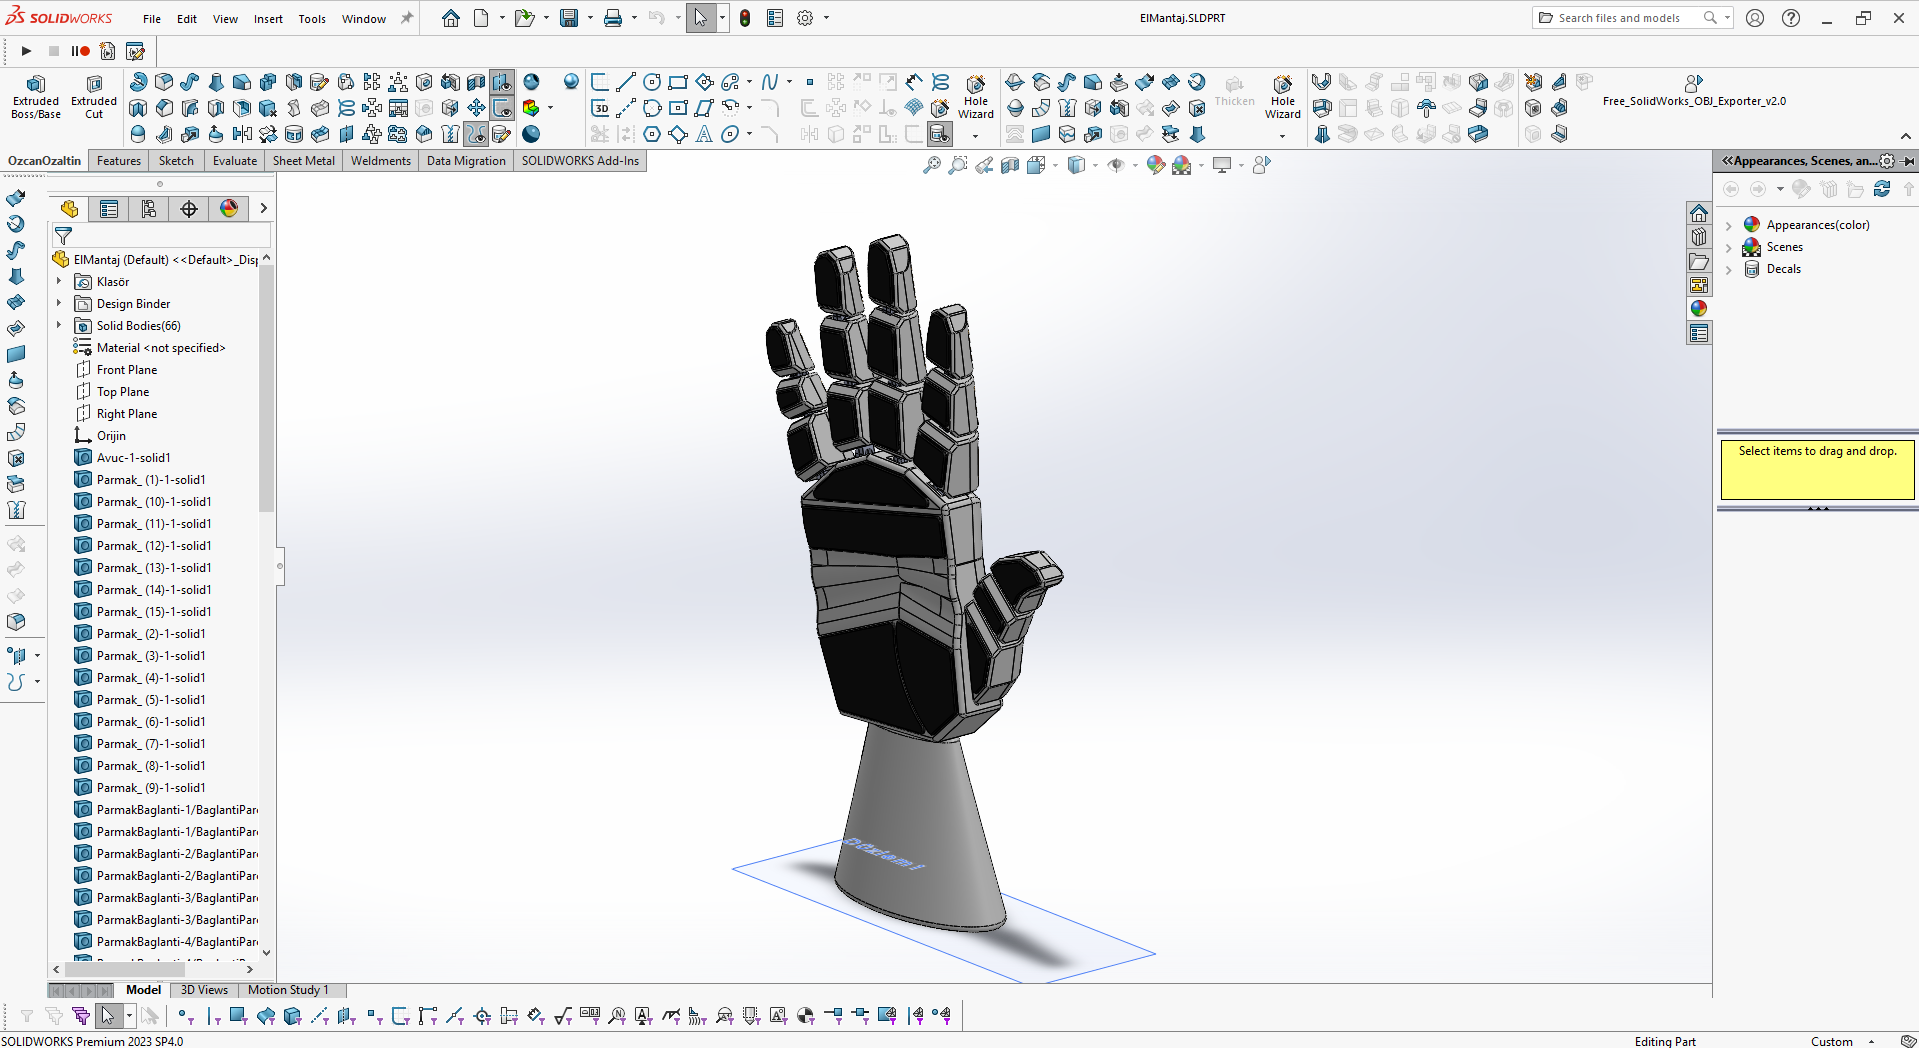The height and width of the screenshot is (1048, 1919).
Task: Switch to the Sheet Metal tab
Action: (x=304, y=161)
